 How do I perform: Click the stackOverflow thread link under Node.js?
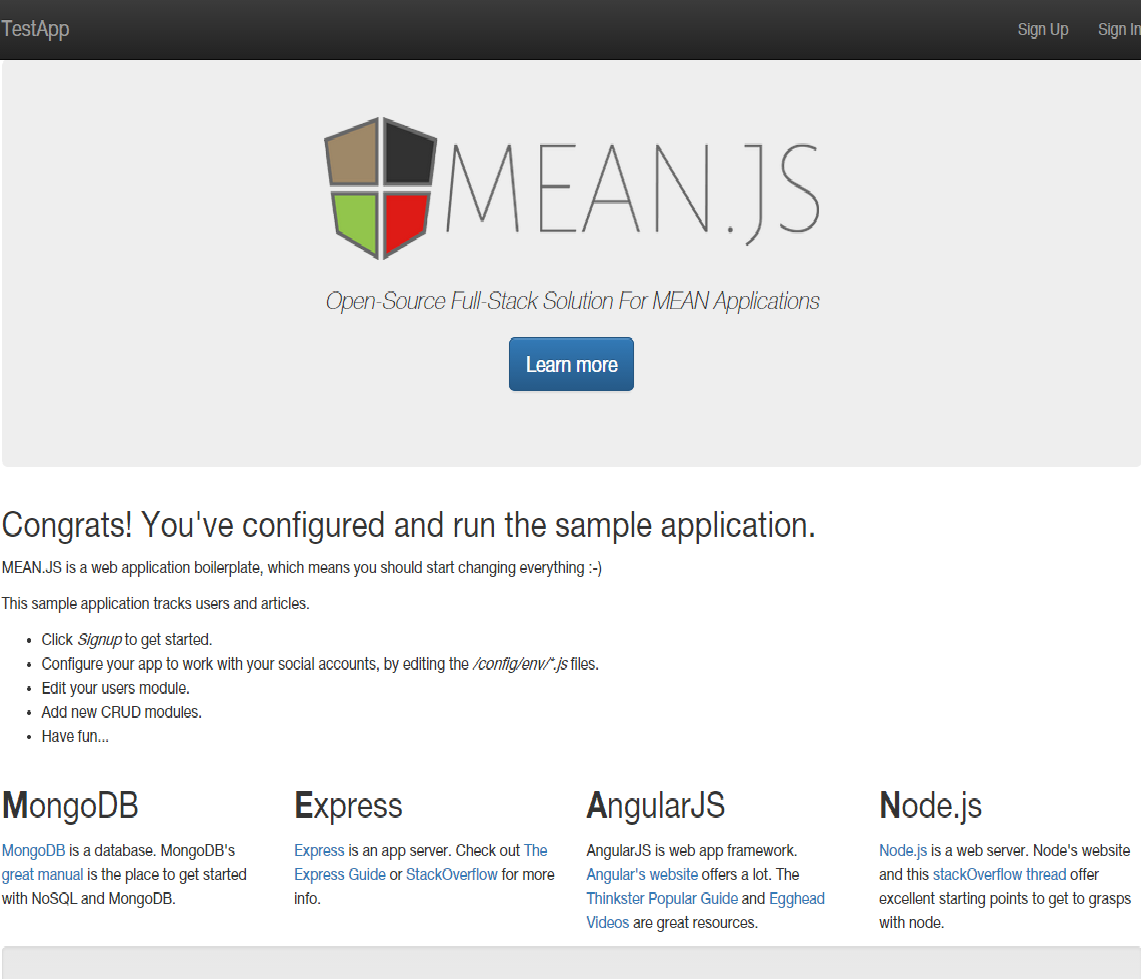pyautogui.click(x=998, y=874)
